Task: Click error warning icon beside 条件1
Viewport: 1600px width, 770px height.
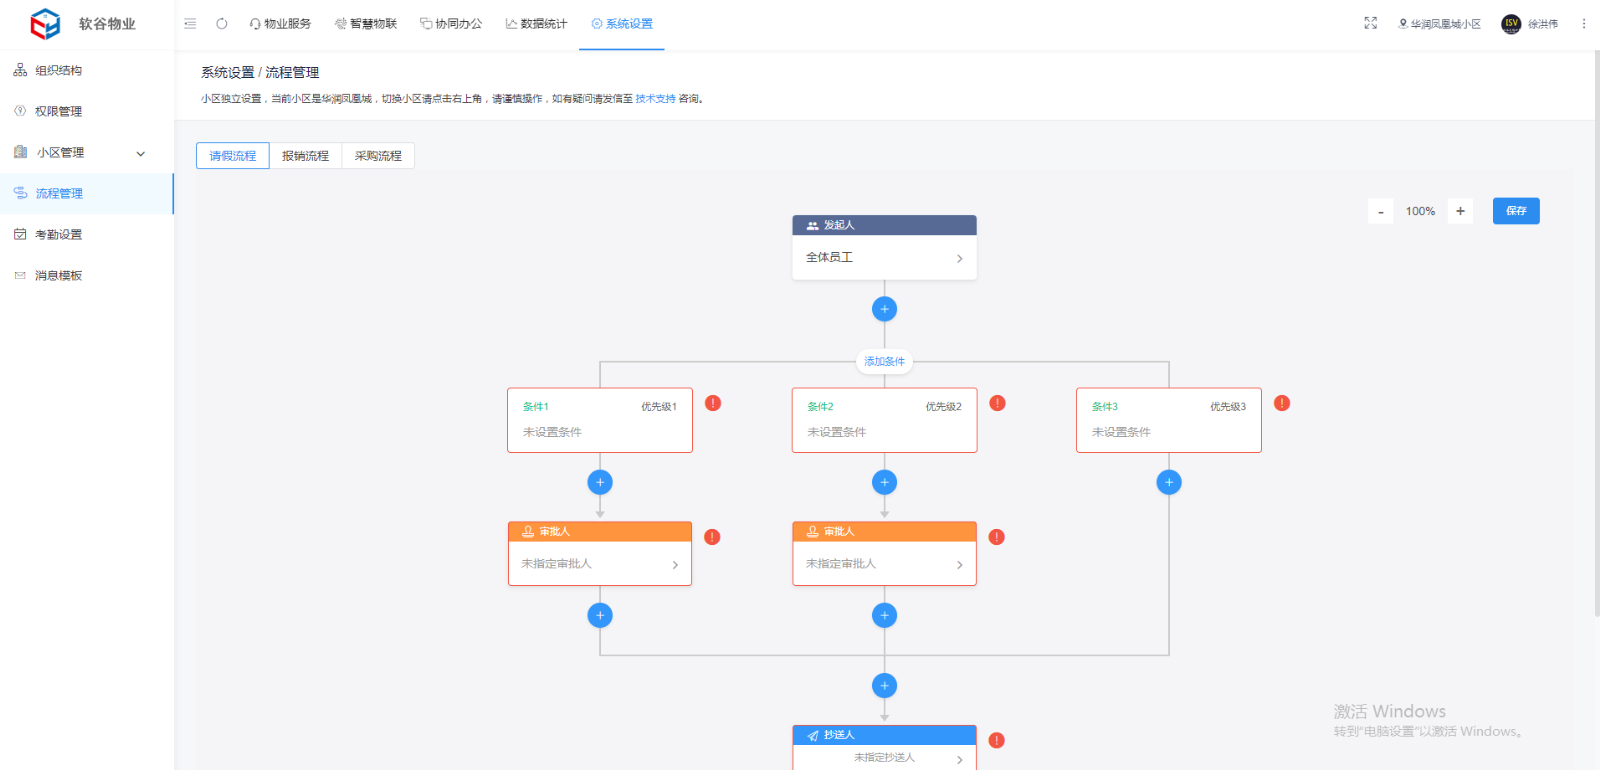Action: pos(713,403)
